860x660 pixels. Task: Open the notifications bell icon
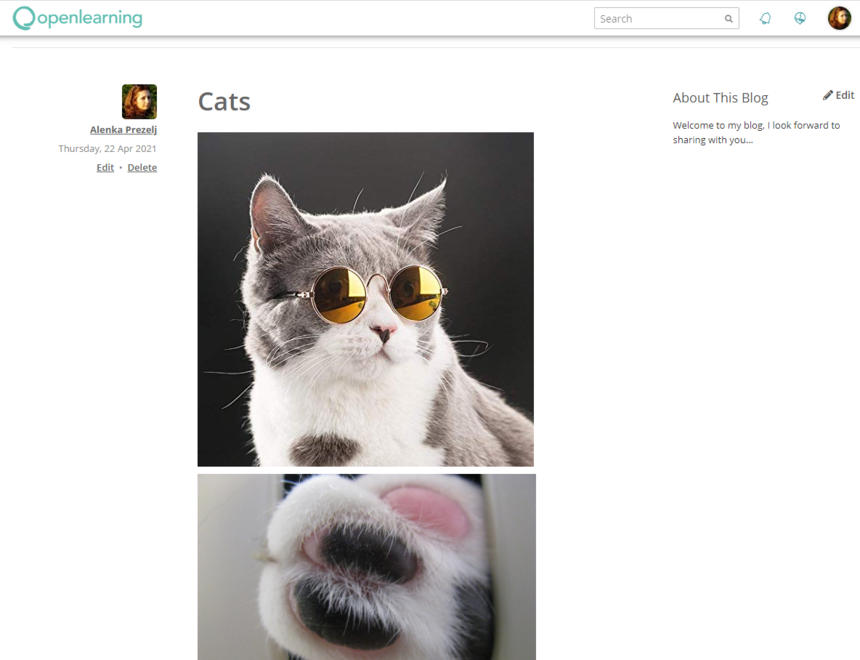pos(765,19)
